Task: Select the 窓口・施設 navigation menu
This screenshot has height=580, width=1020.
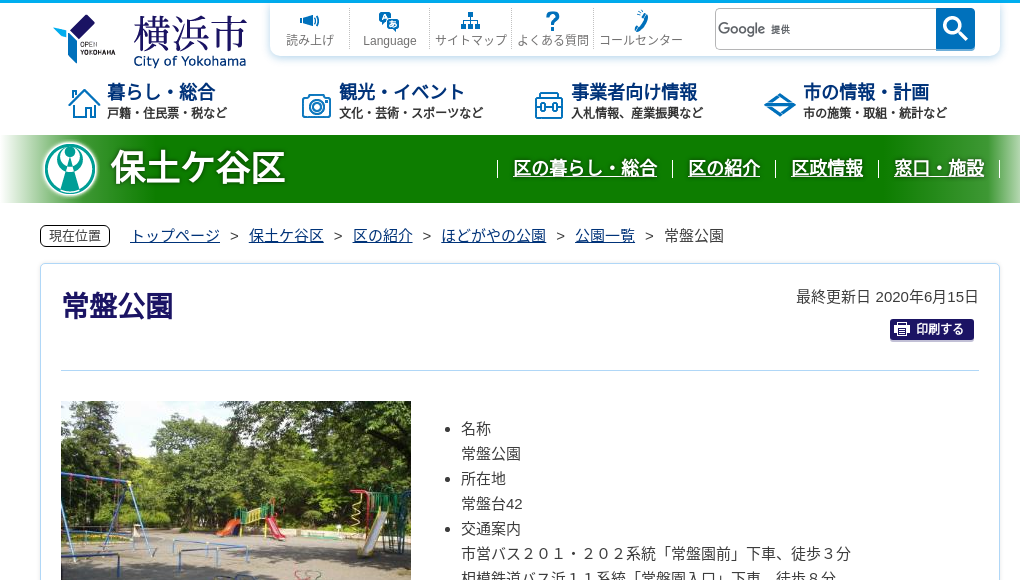Action: click(x=939, y=170)
